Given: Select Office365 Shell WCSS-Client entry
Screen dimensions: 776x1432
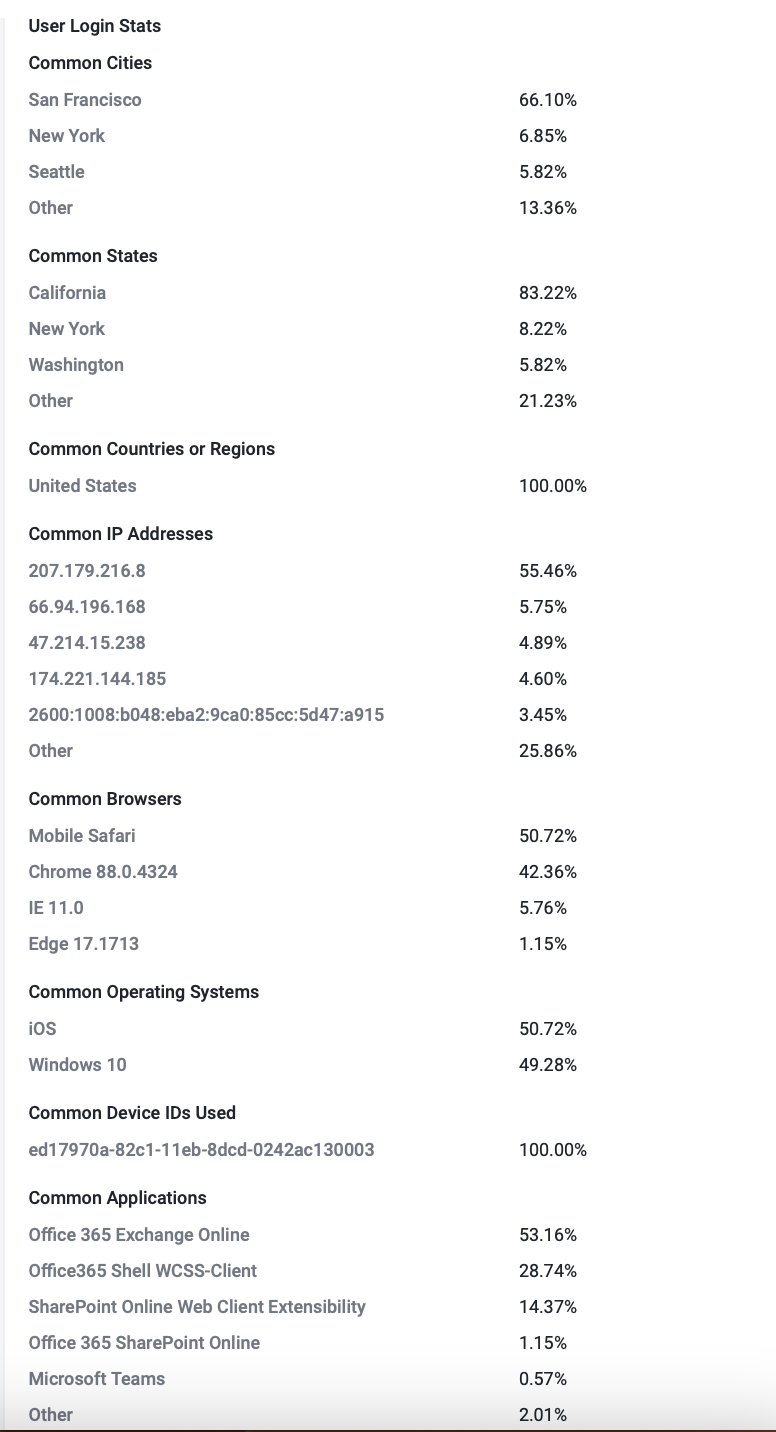Looking at the screenshot, I should (143, 1271).
